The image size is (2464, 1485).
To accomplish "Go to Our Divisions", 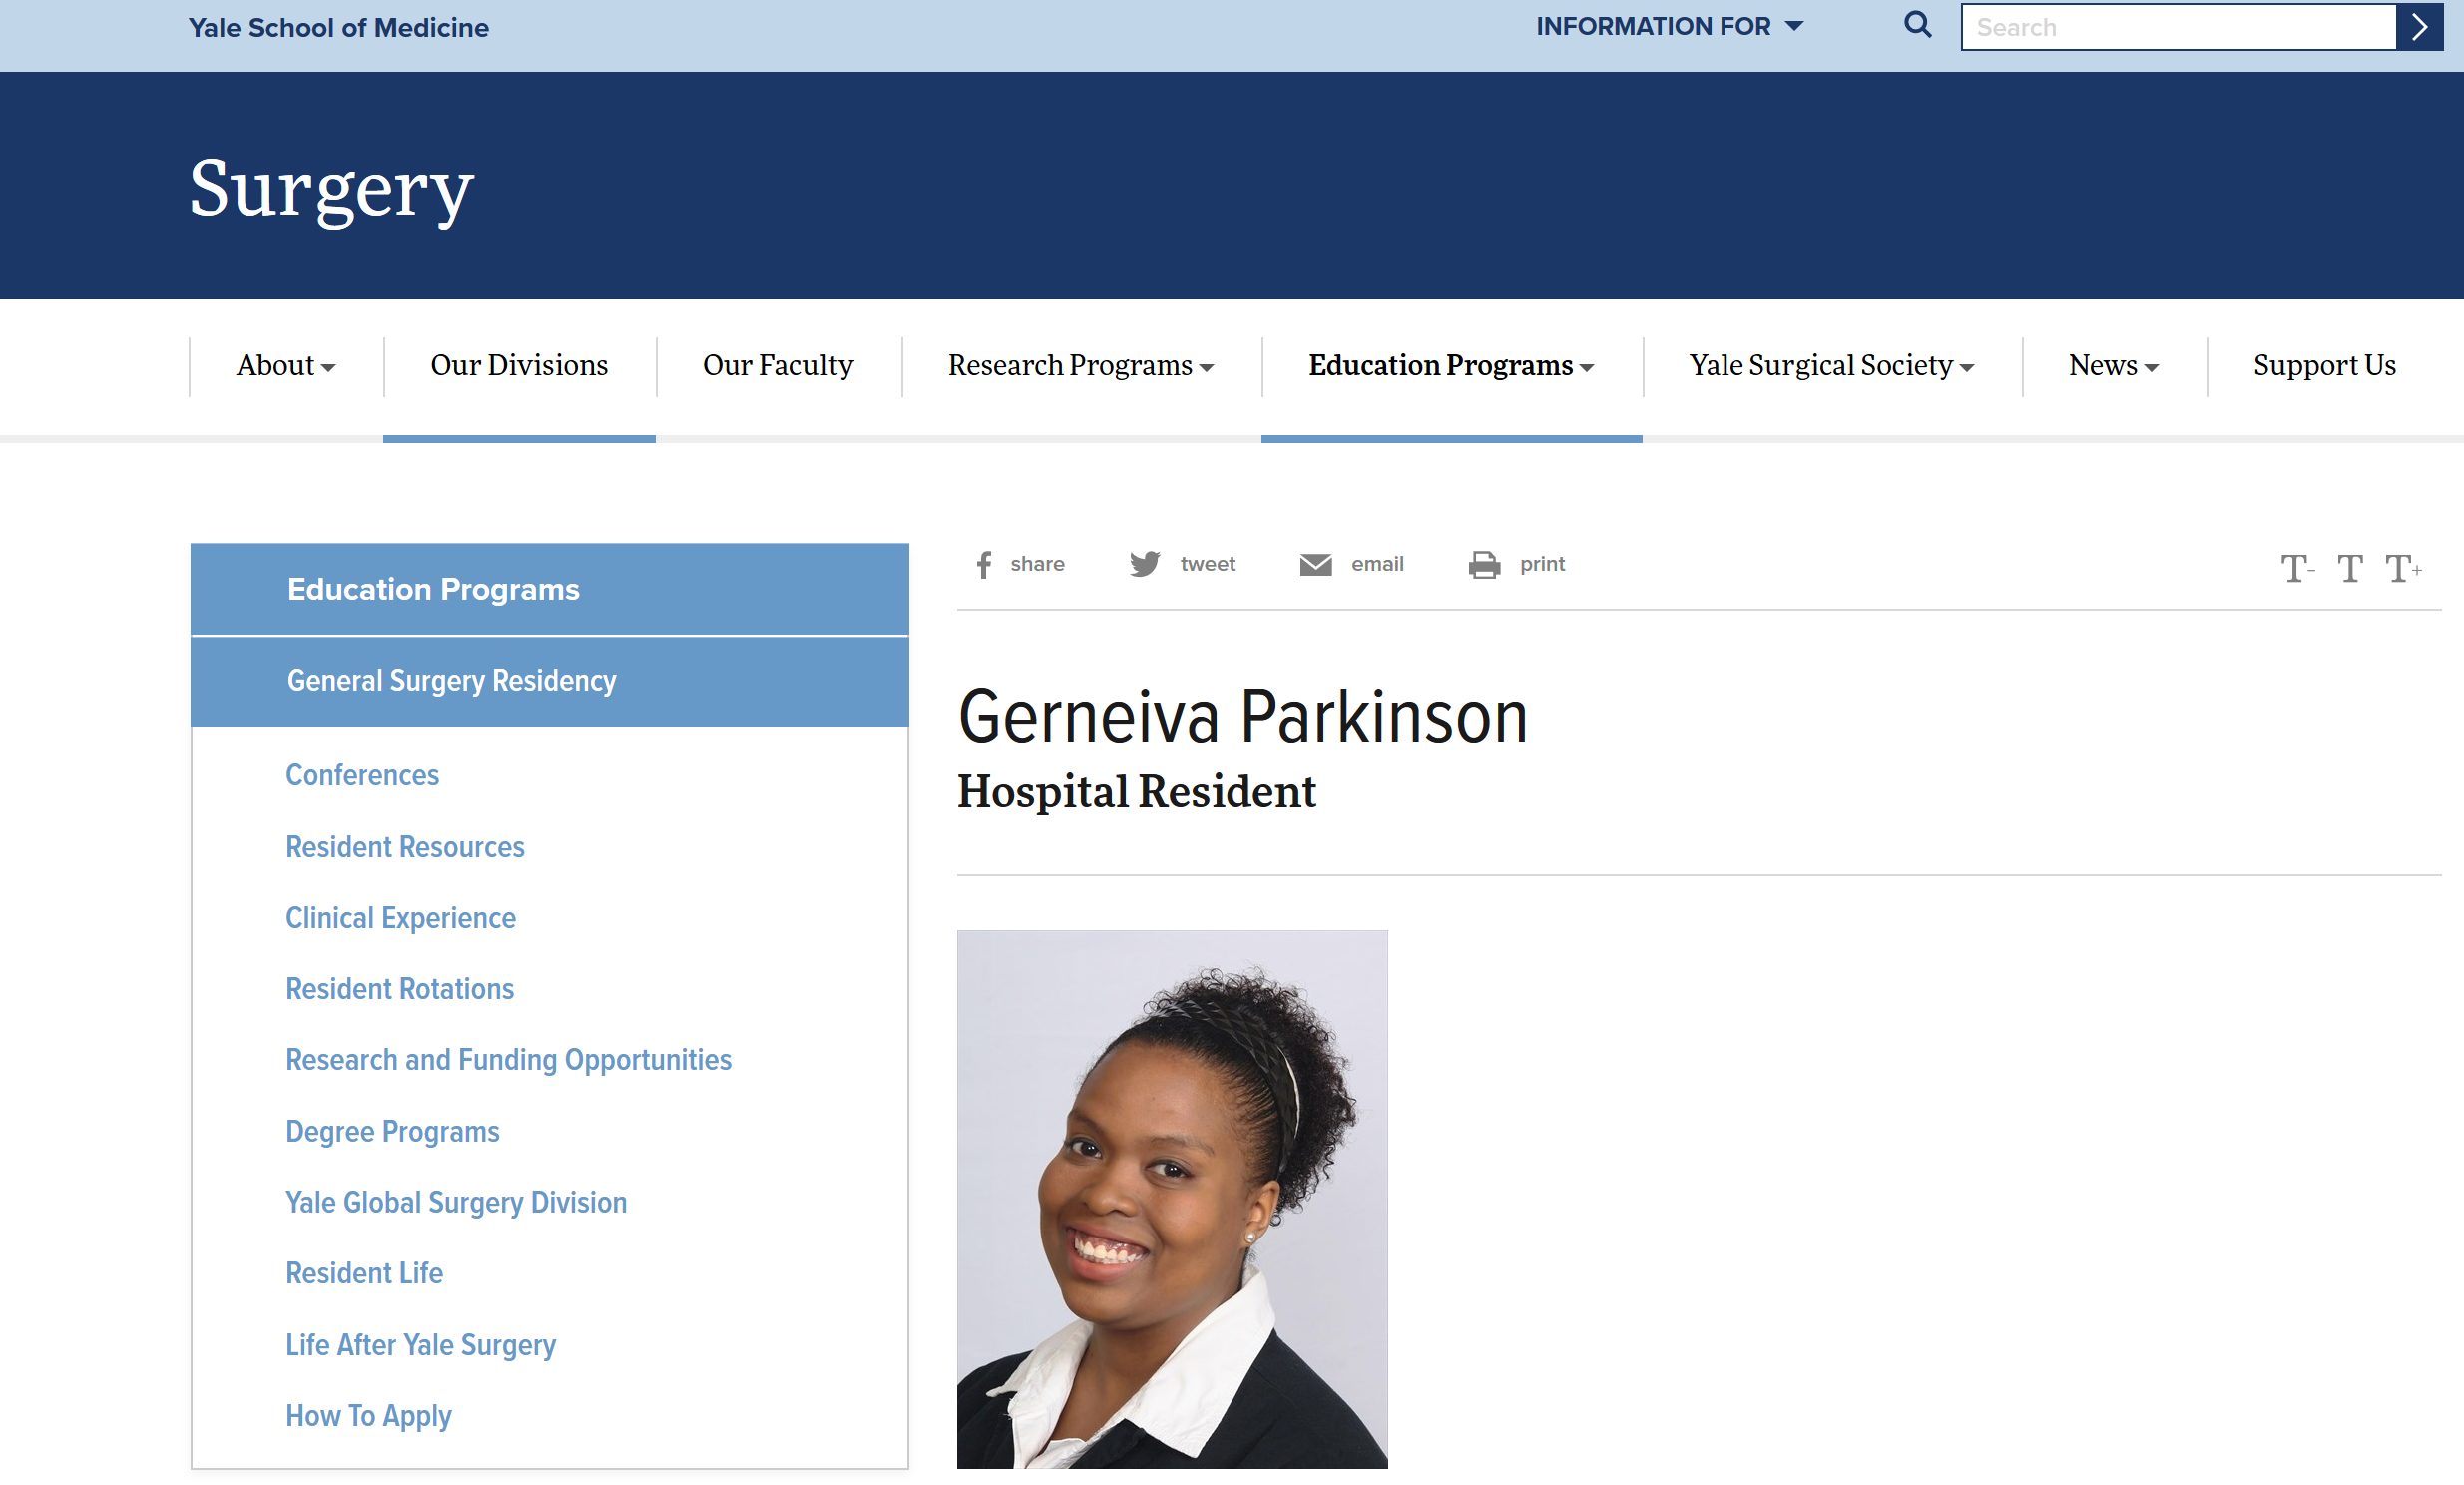I will point(519,366).
